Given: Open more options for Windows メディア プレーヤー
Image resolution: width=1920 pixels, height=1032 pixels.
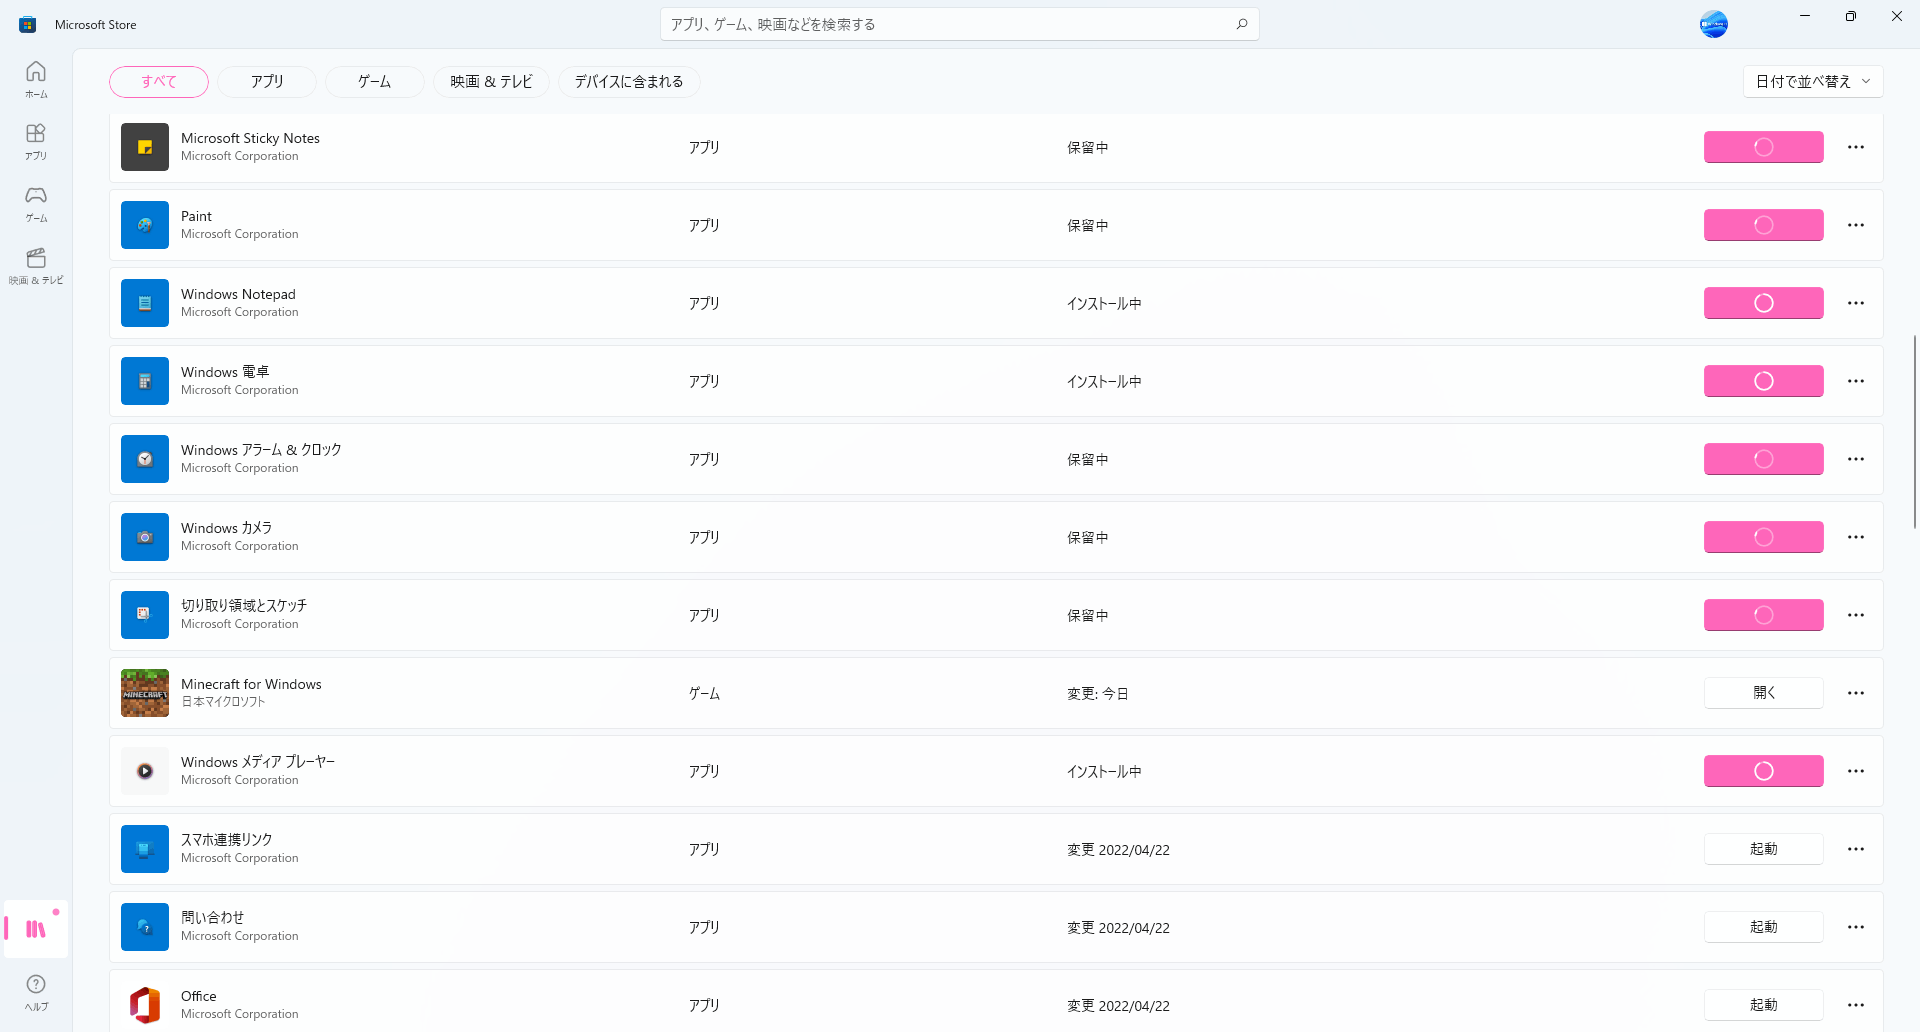Looking at the screenshot, I should pyautogui.click(x=1856, y=771).
